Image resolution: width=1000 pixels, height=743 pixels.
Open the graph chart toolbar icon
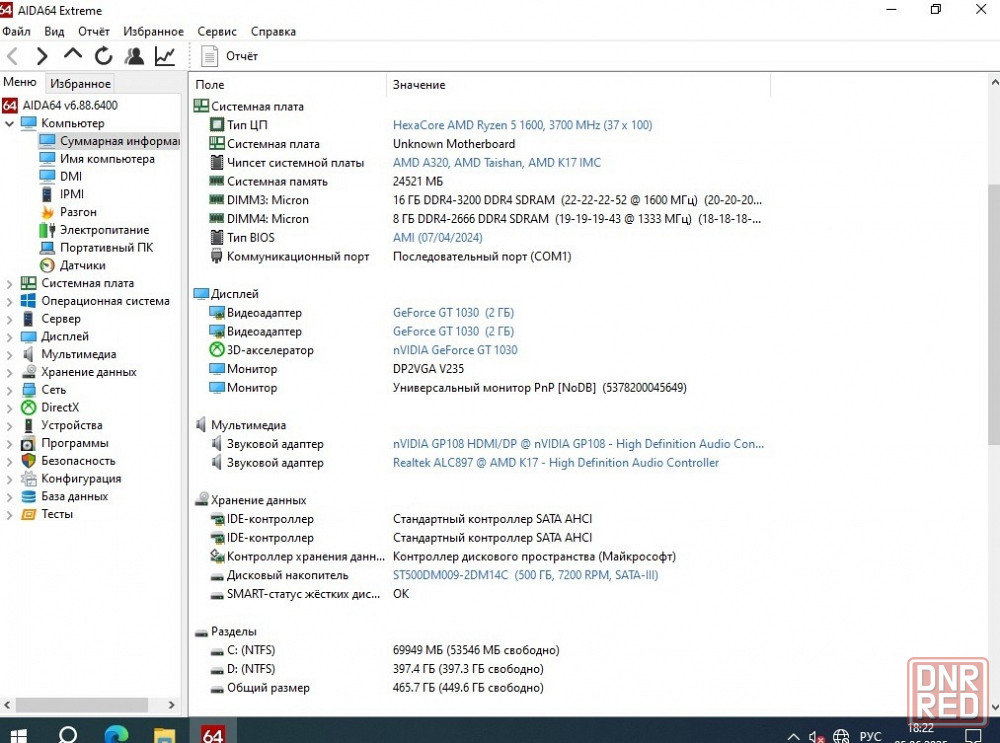165,56
